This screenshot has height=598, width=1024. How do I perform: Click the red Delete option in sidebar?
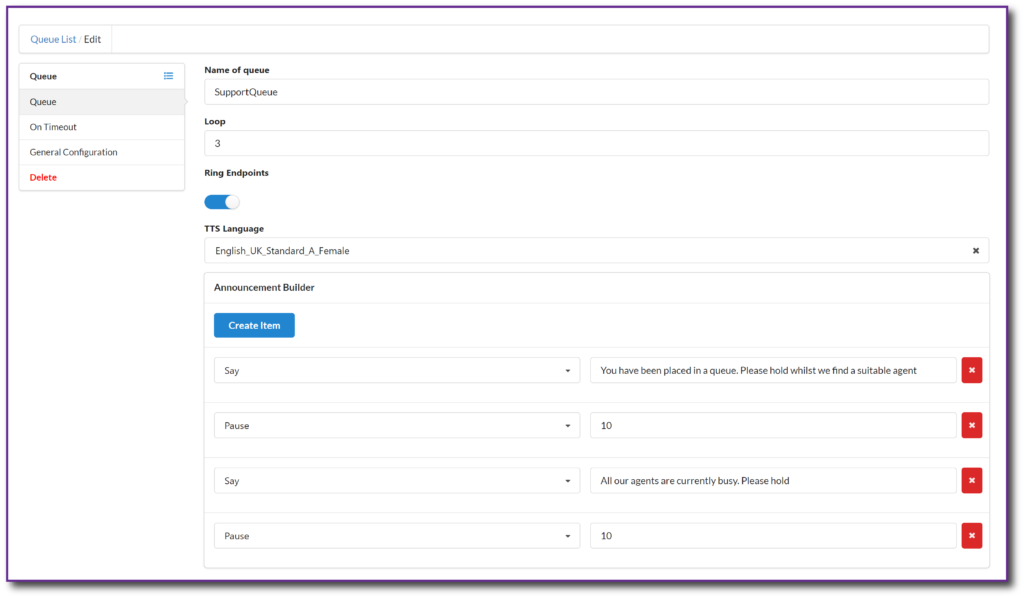click(43, 178)
